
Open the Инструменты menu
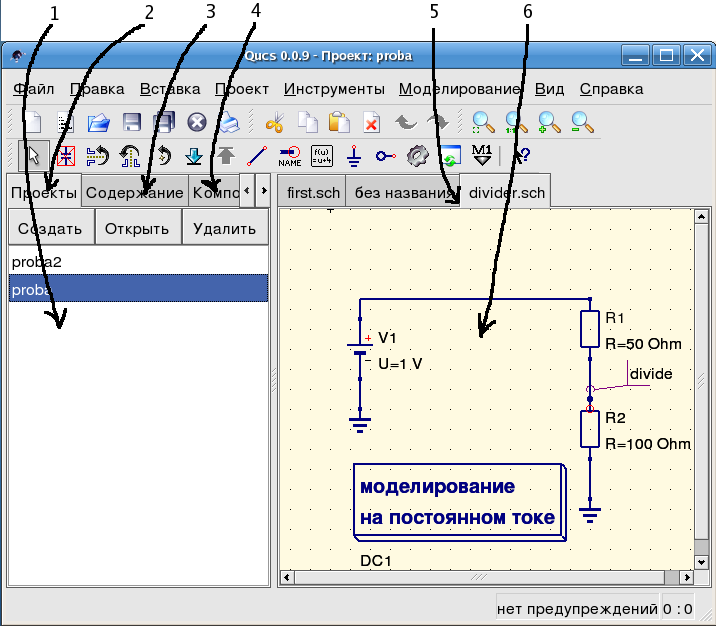[x=334, y=89]
